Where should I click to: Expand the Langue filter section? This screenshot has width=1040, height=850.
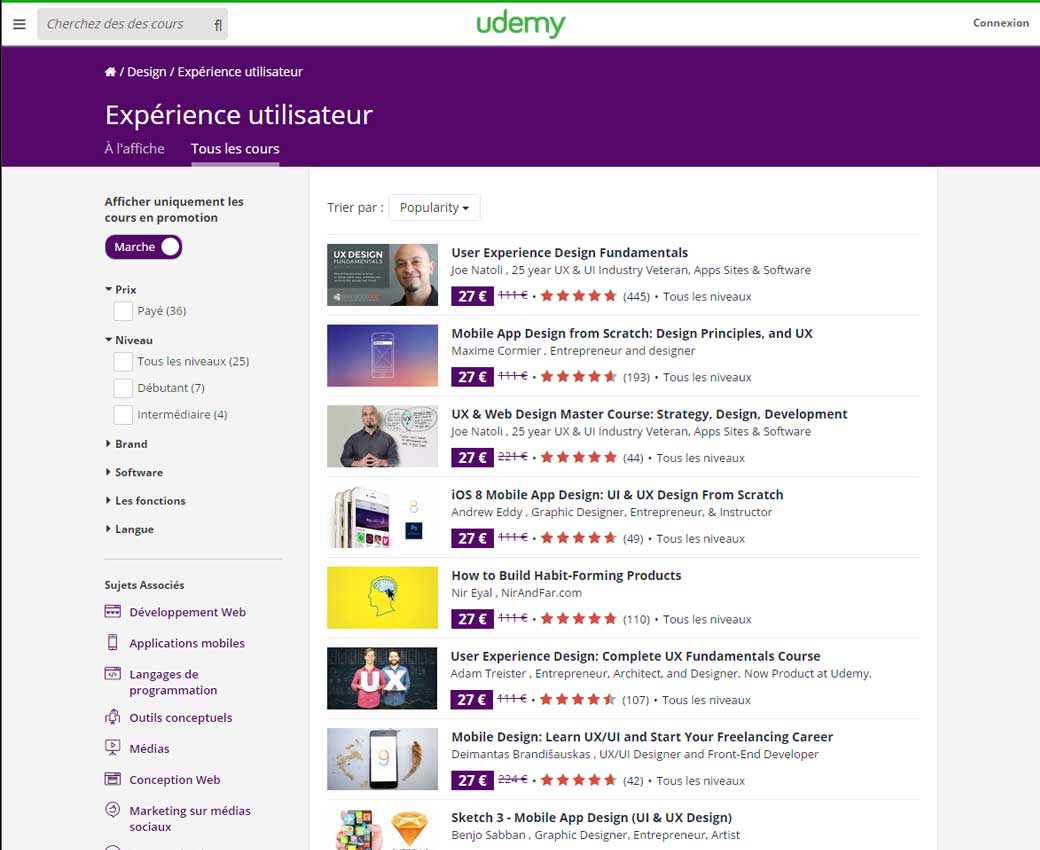[133, 529]
